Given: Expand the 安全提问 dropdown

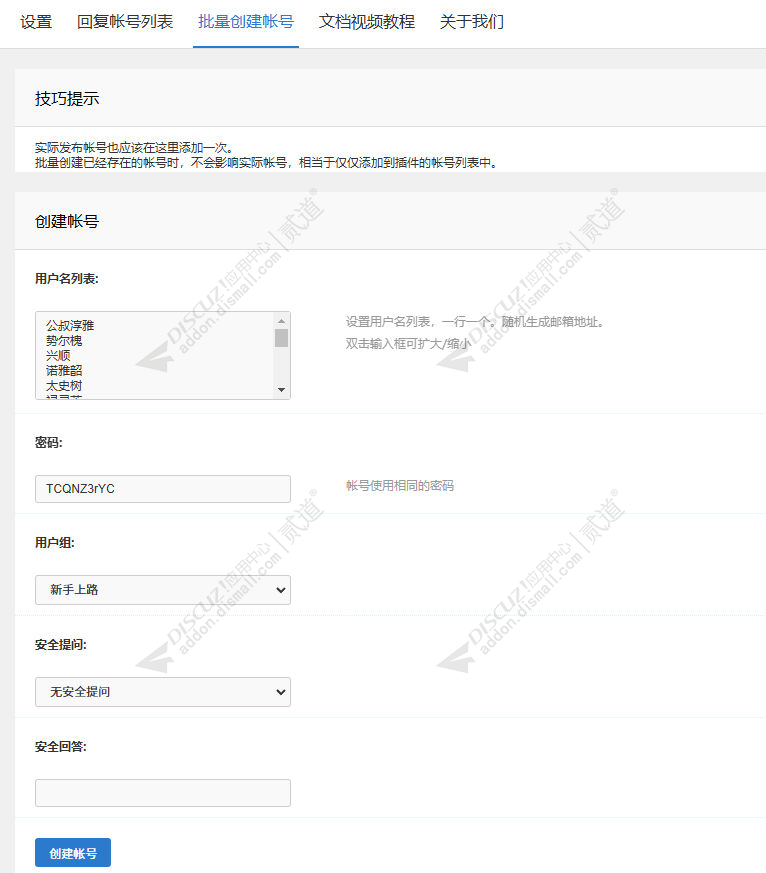Looking at the screenshot, I should [x=163, y=691].
